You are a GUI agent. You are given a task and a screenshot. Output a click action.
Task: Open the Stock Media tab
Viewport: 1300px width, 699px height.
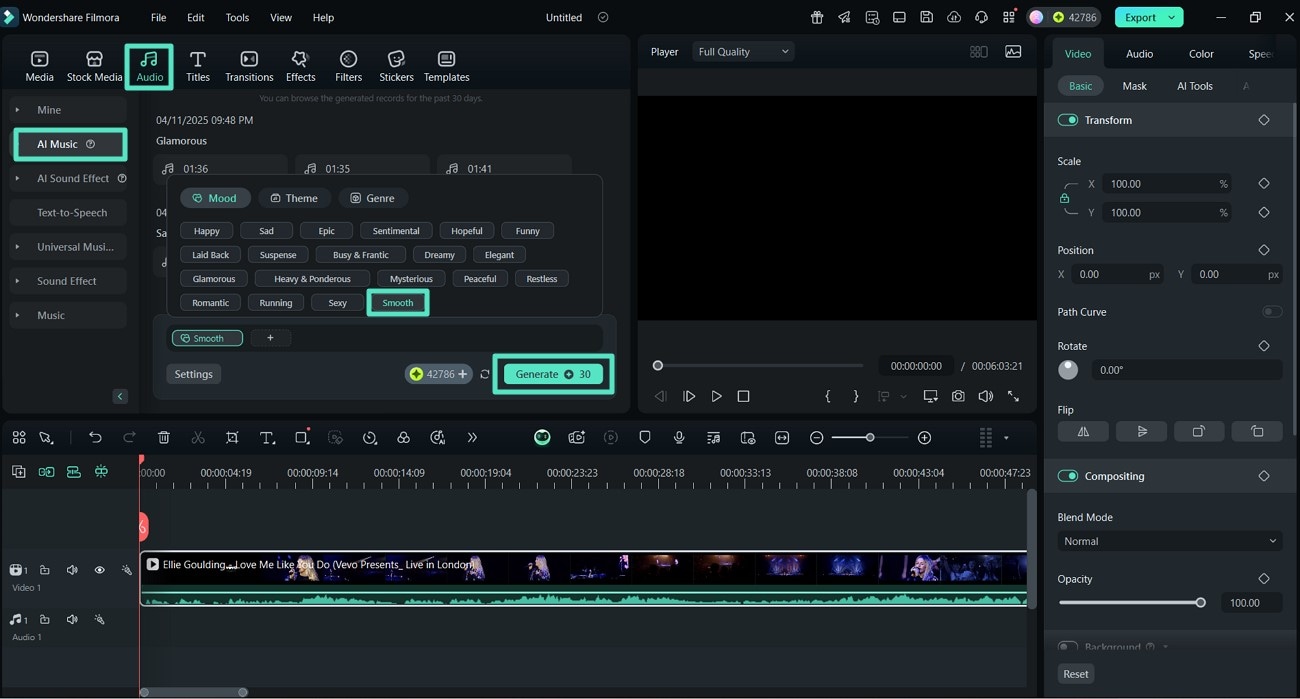94,66
